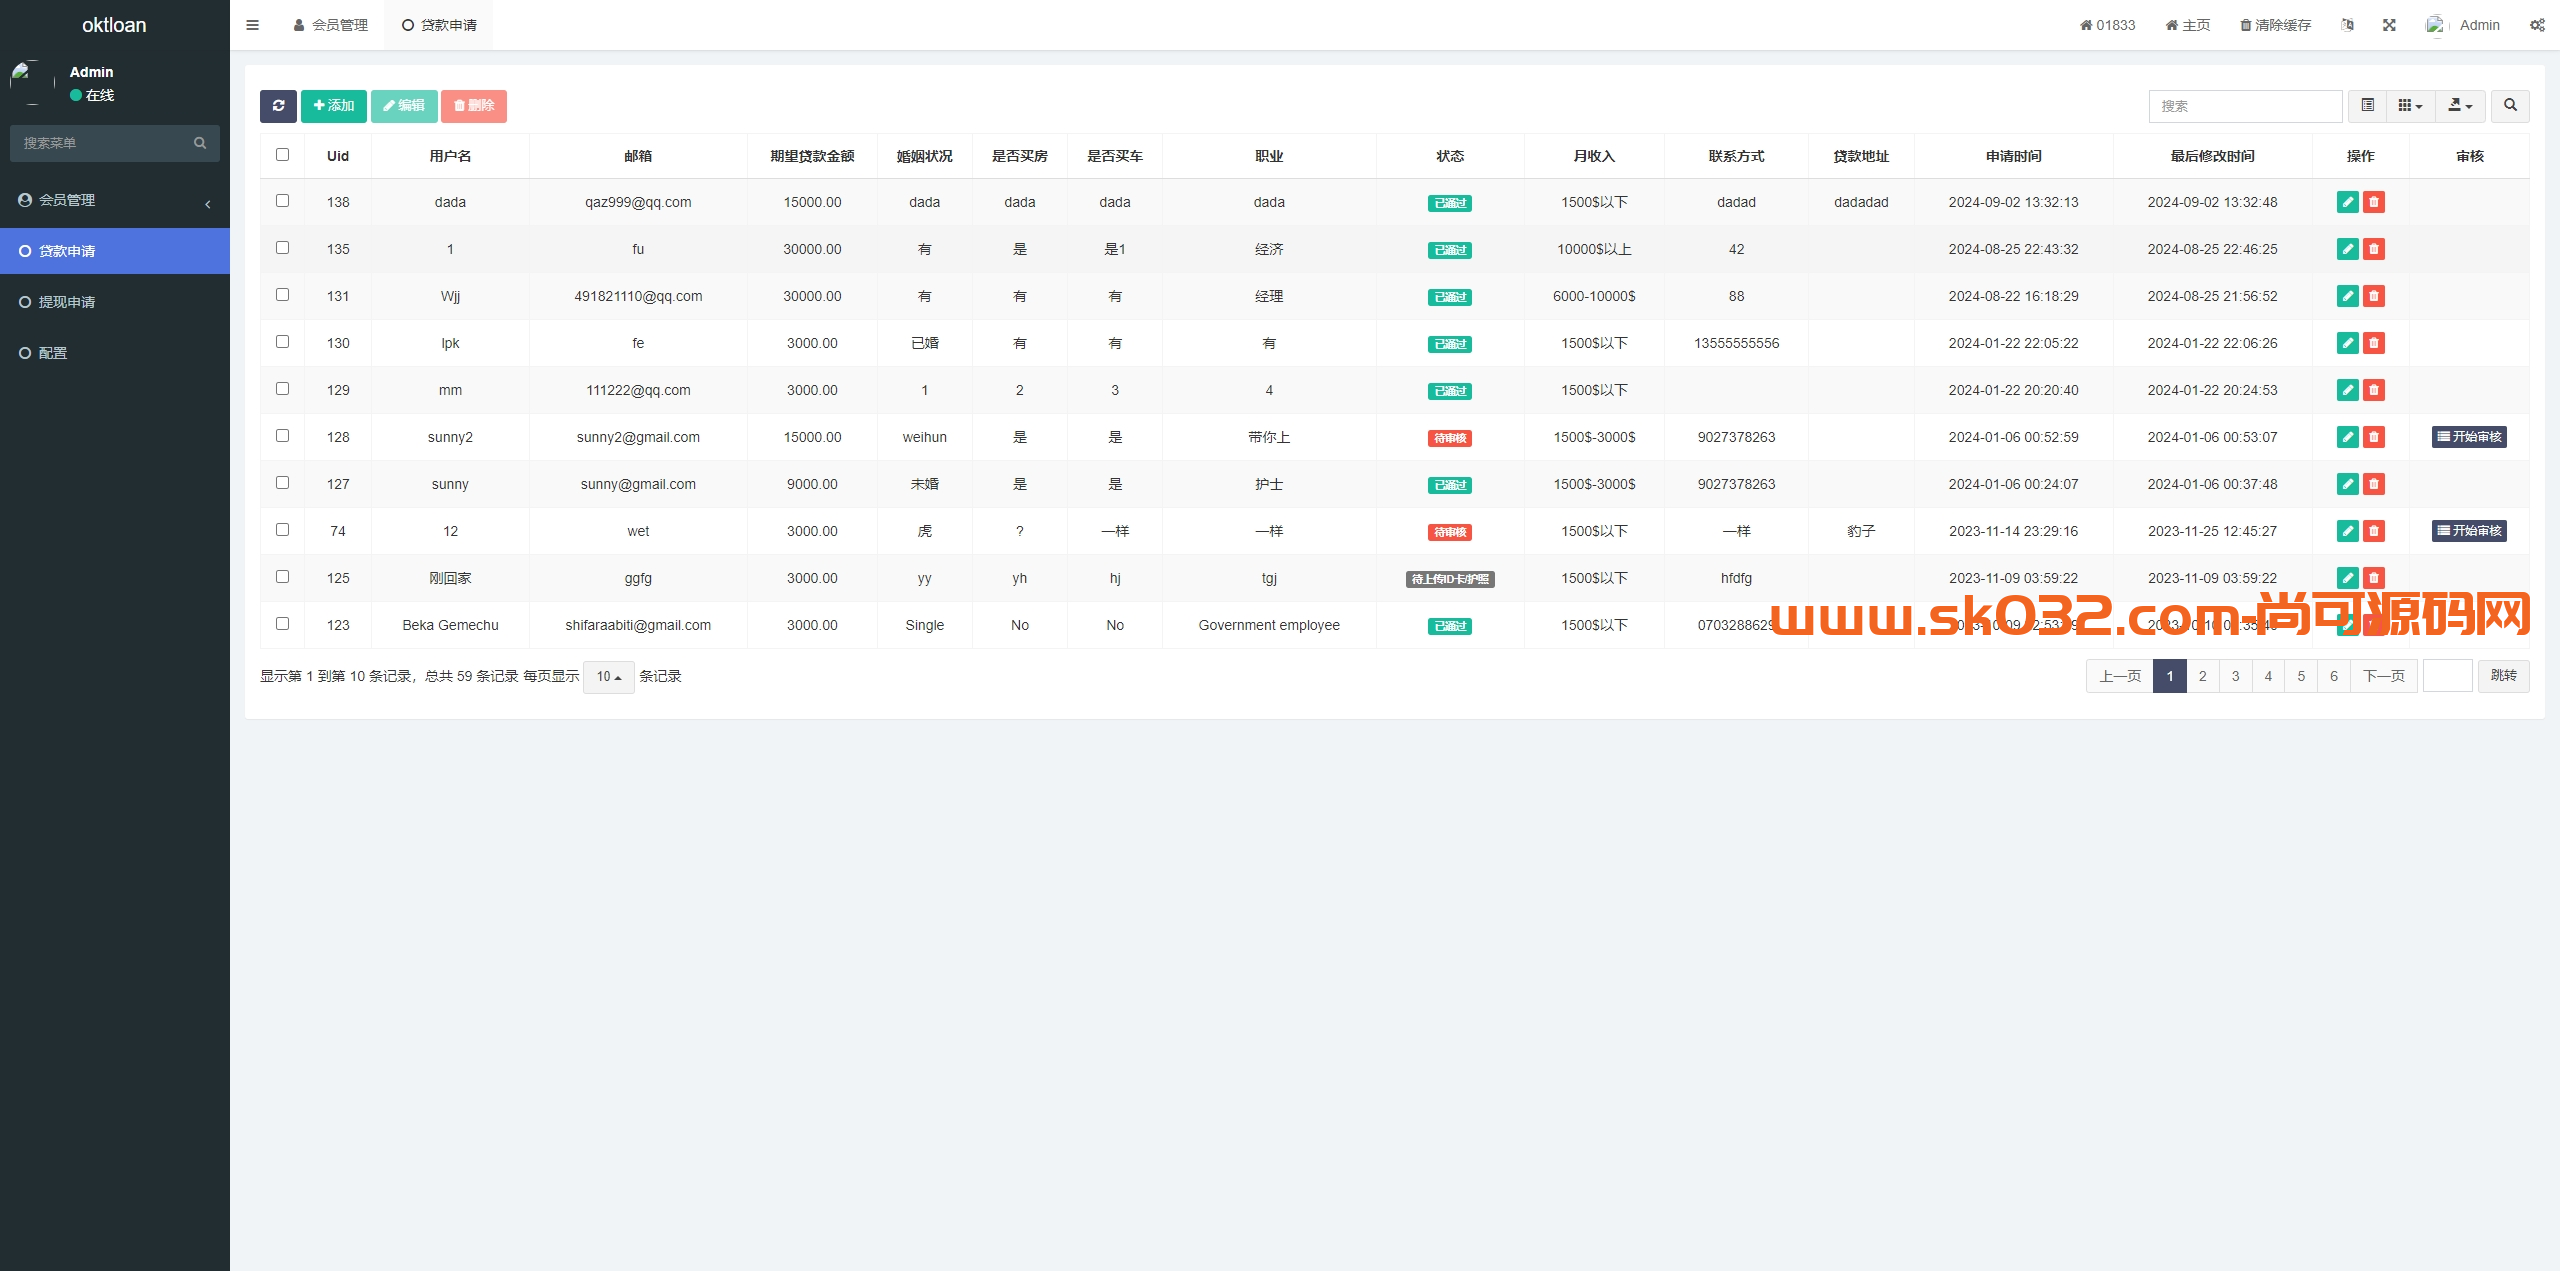The height and width of the screenshot is (1271, 2560).
Task: Expand the 会员管理 sidebar menu chevron
Action: (x=208, y=204)
